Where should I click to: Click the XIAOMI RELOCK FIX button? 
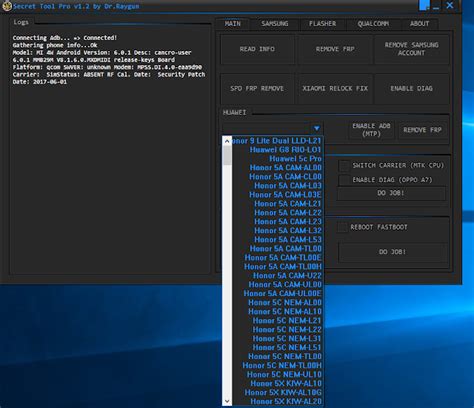[335, 89]
